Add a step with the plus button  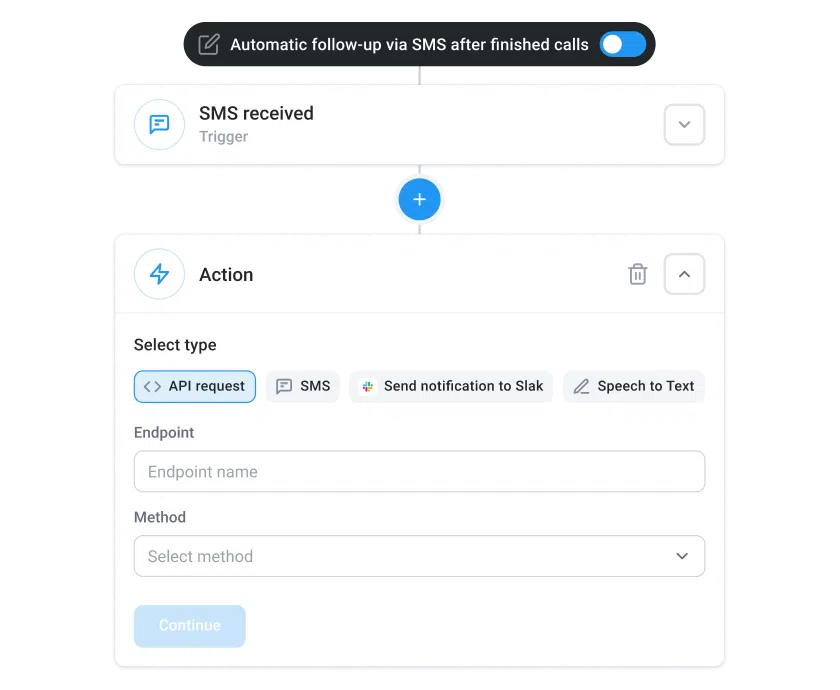(419, 200)
